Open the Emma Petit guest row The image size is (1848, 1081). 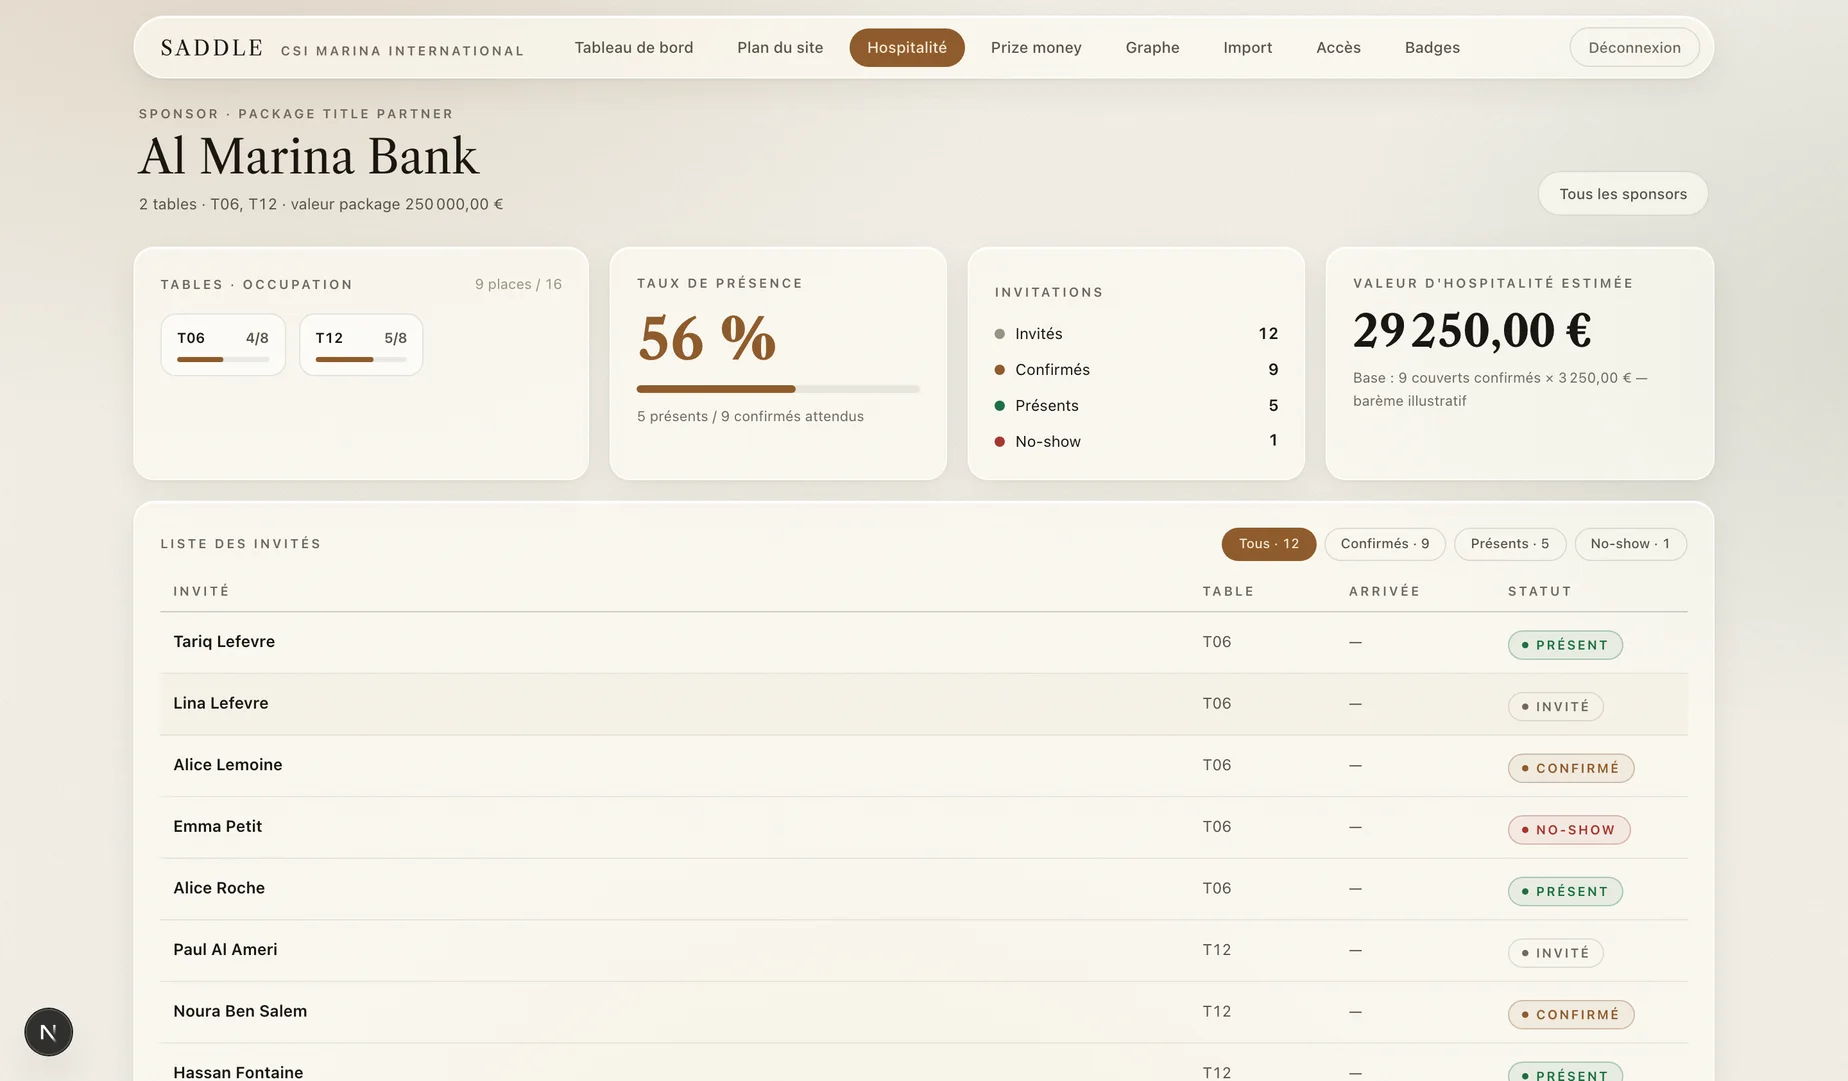pos(924,827)
